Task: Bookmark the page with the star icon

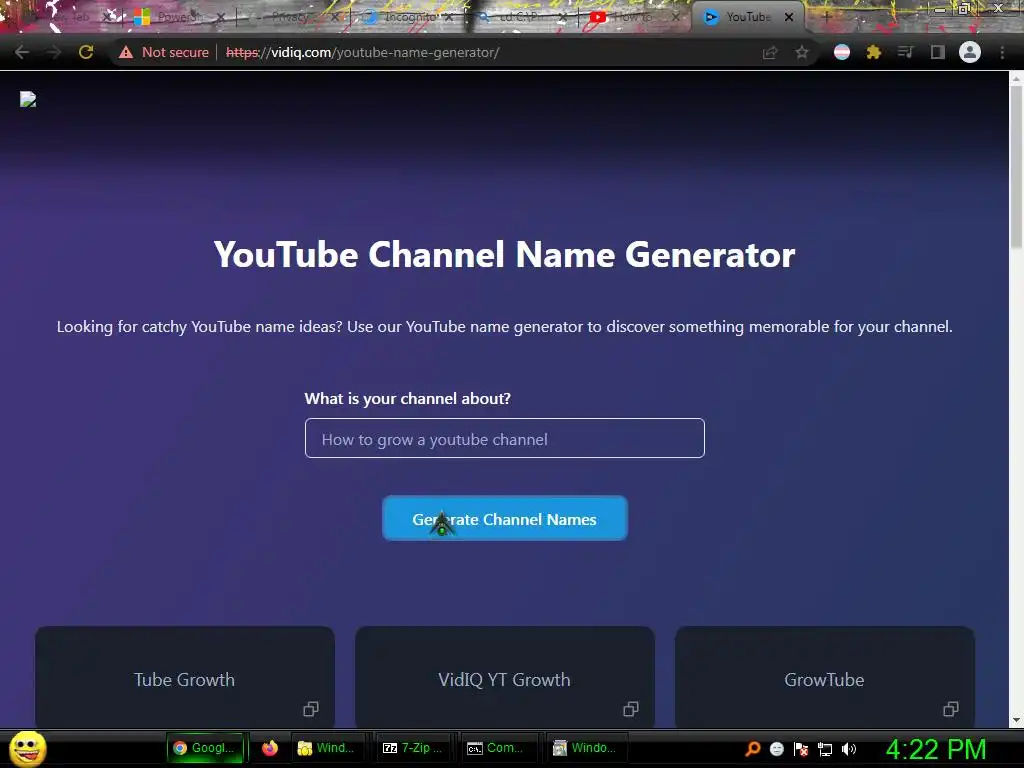Action: tap(802, 52)
